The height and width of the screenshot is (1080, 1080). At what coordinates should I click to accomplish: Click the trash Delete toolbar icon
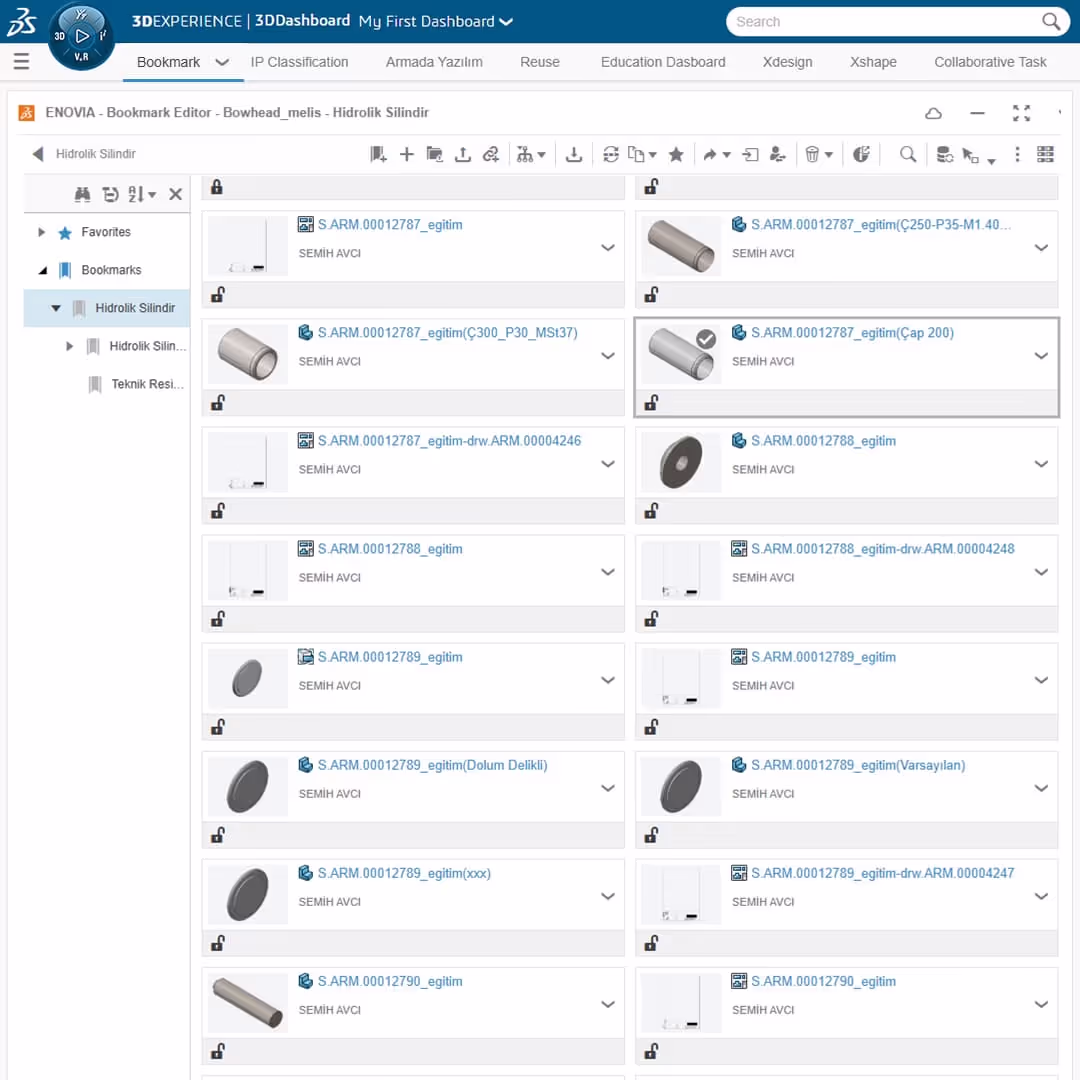tap(812, 154)
